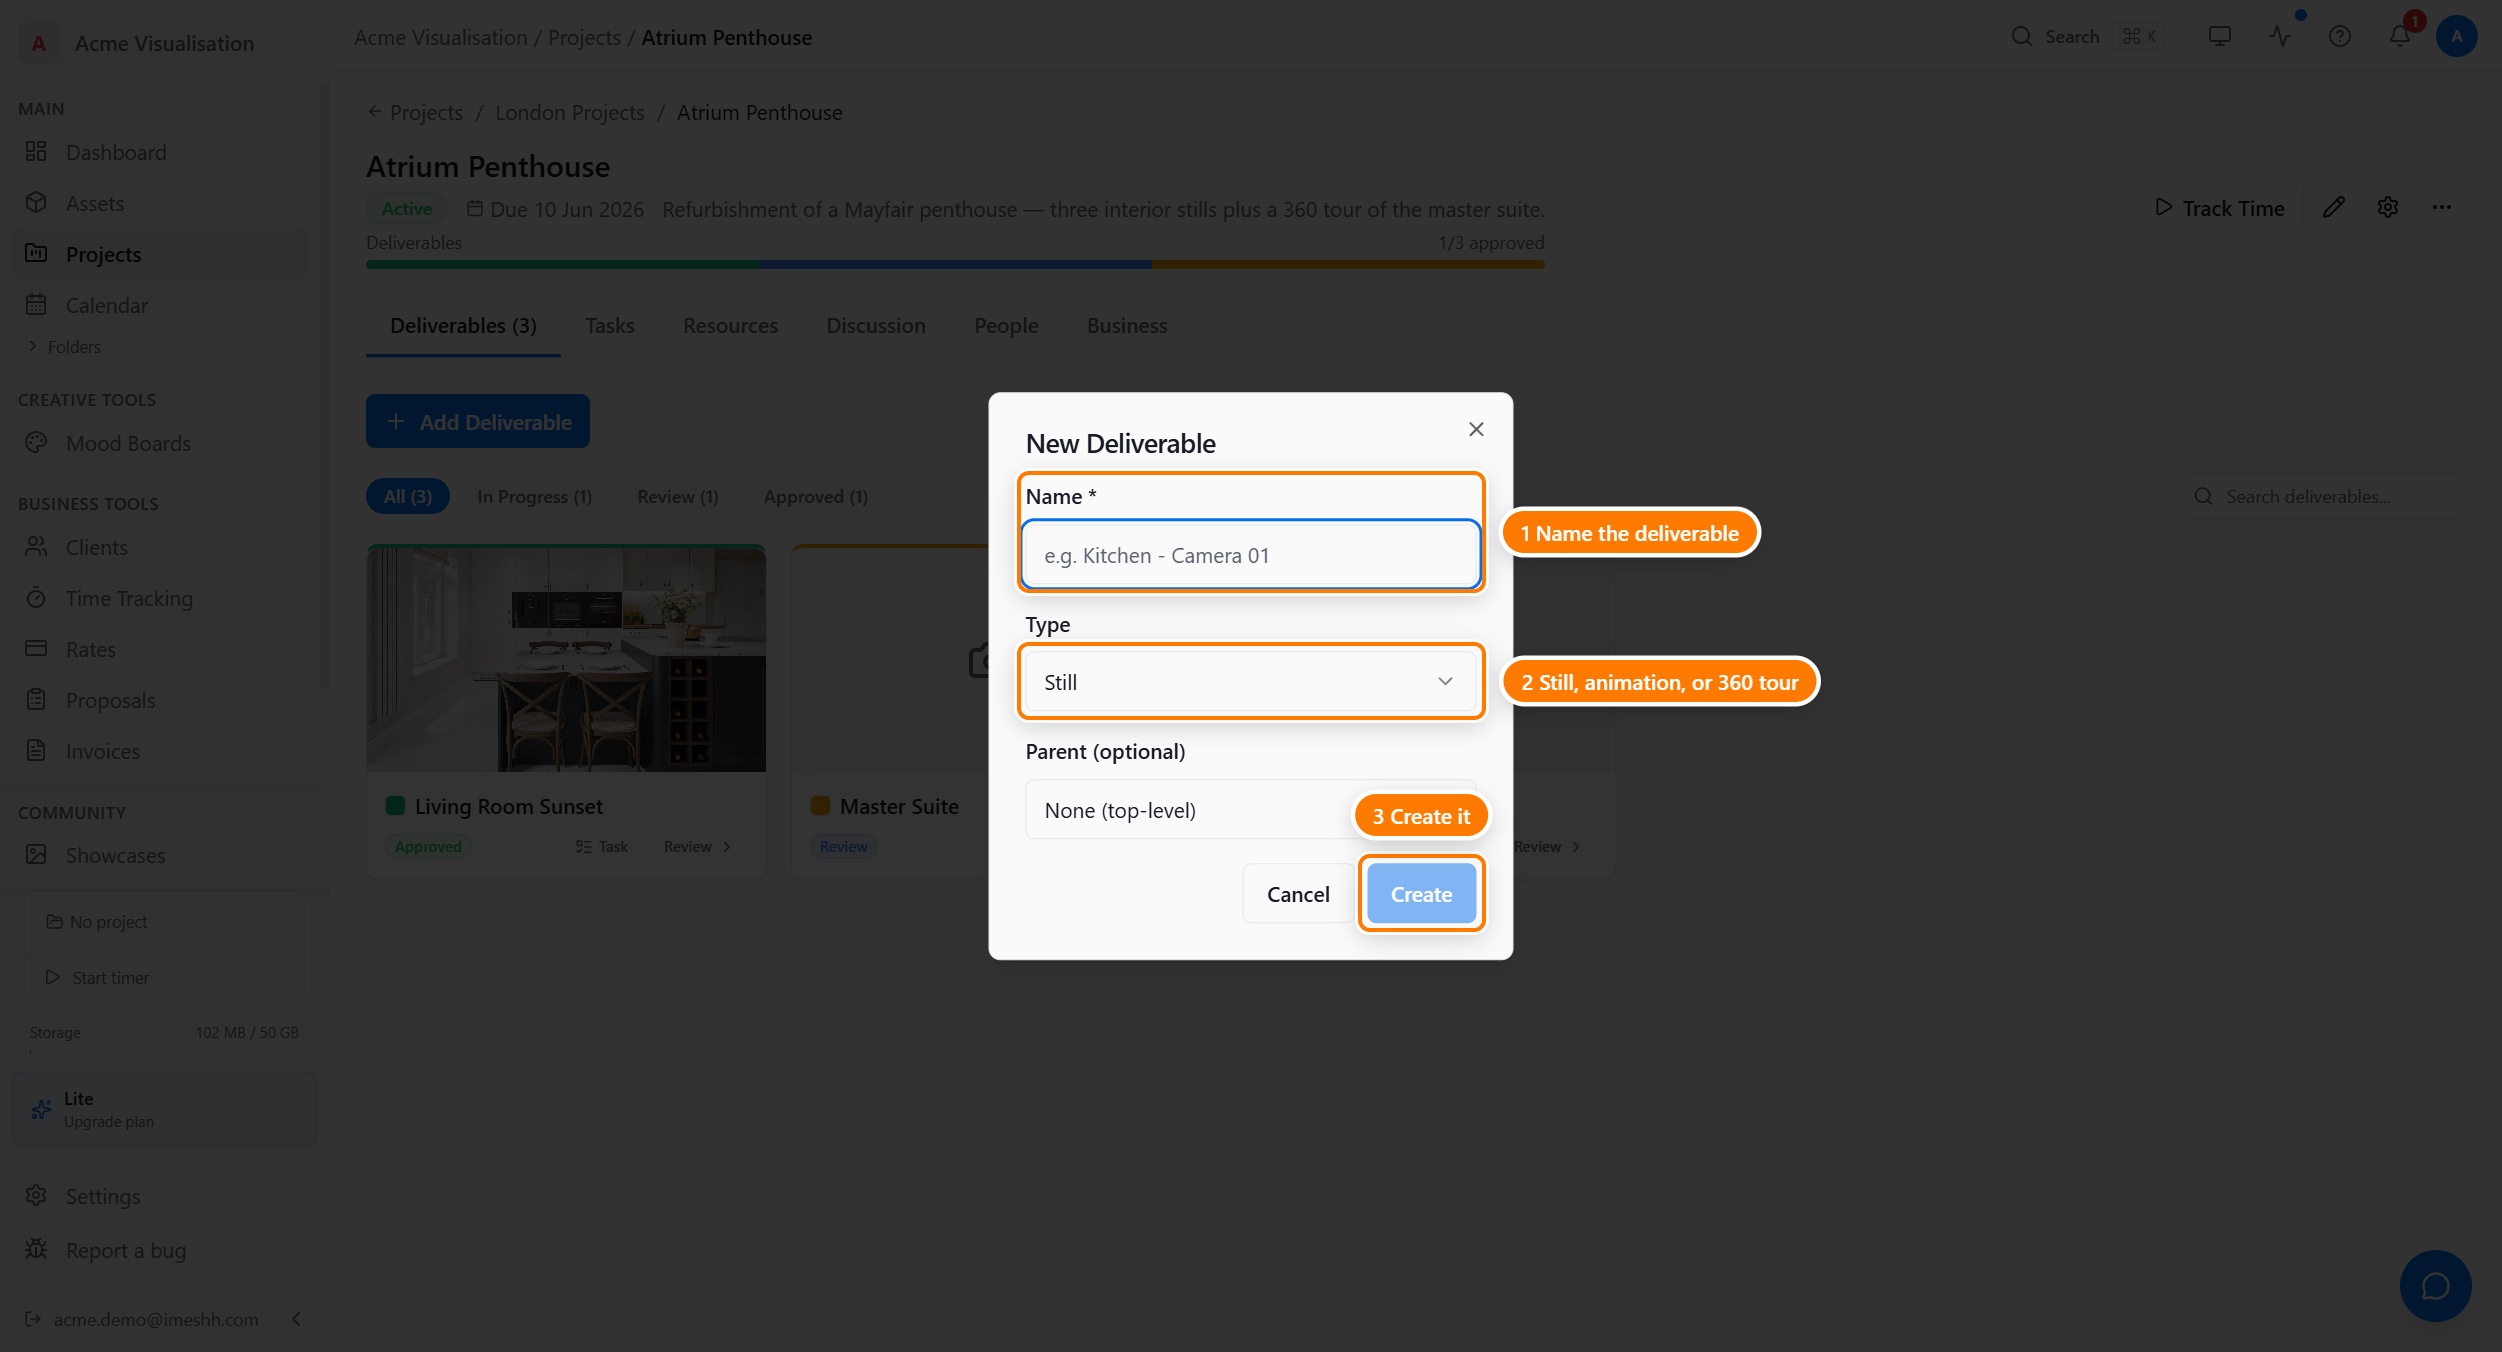Open the top Search bar

coord(2086,36)
